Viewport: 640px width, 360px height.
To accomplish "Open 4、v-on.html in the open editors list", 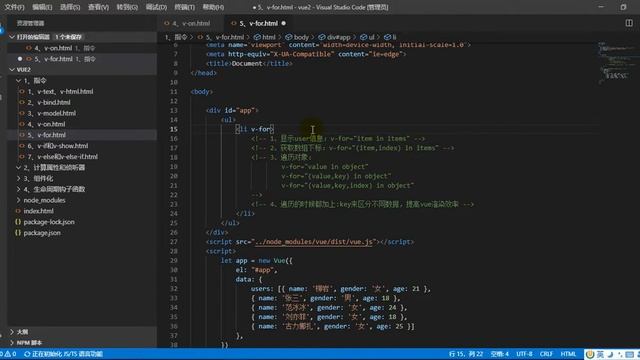I will pyautogui.click(x=82, y=48).
